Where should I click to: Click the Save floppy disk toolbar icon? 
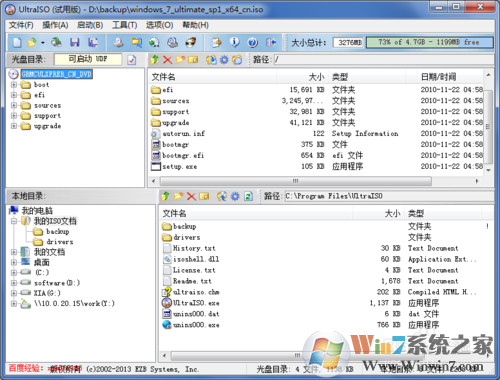tap(75, 42)
